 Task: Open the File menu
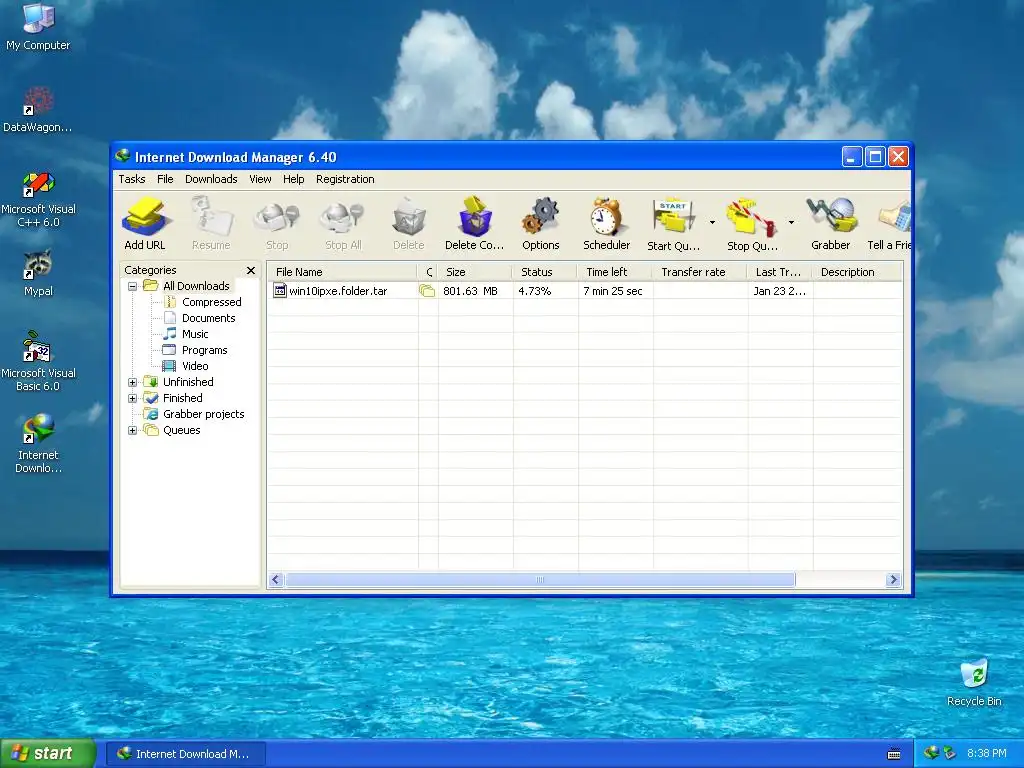click(165, 179)
